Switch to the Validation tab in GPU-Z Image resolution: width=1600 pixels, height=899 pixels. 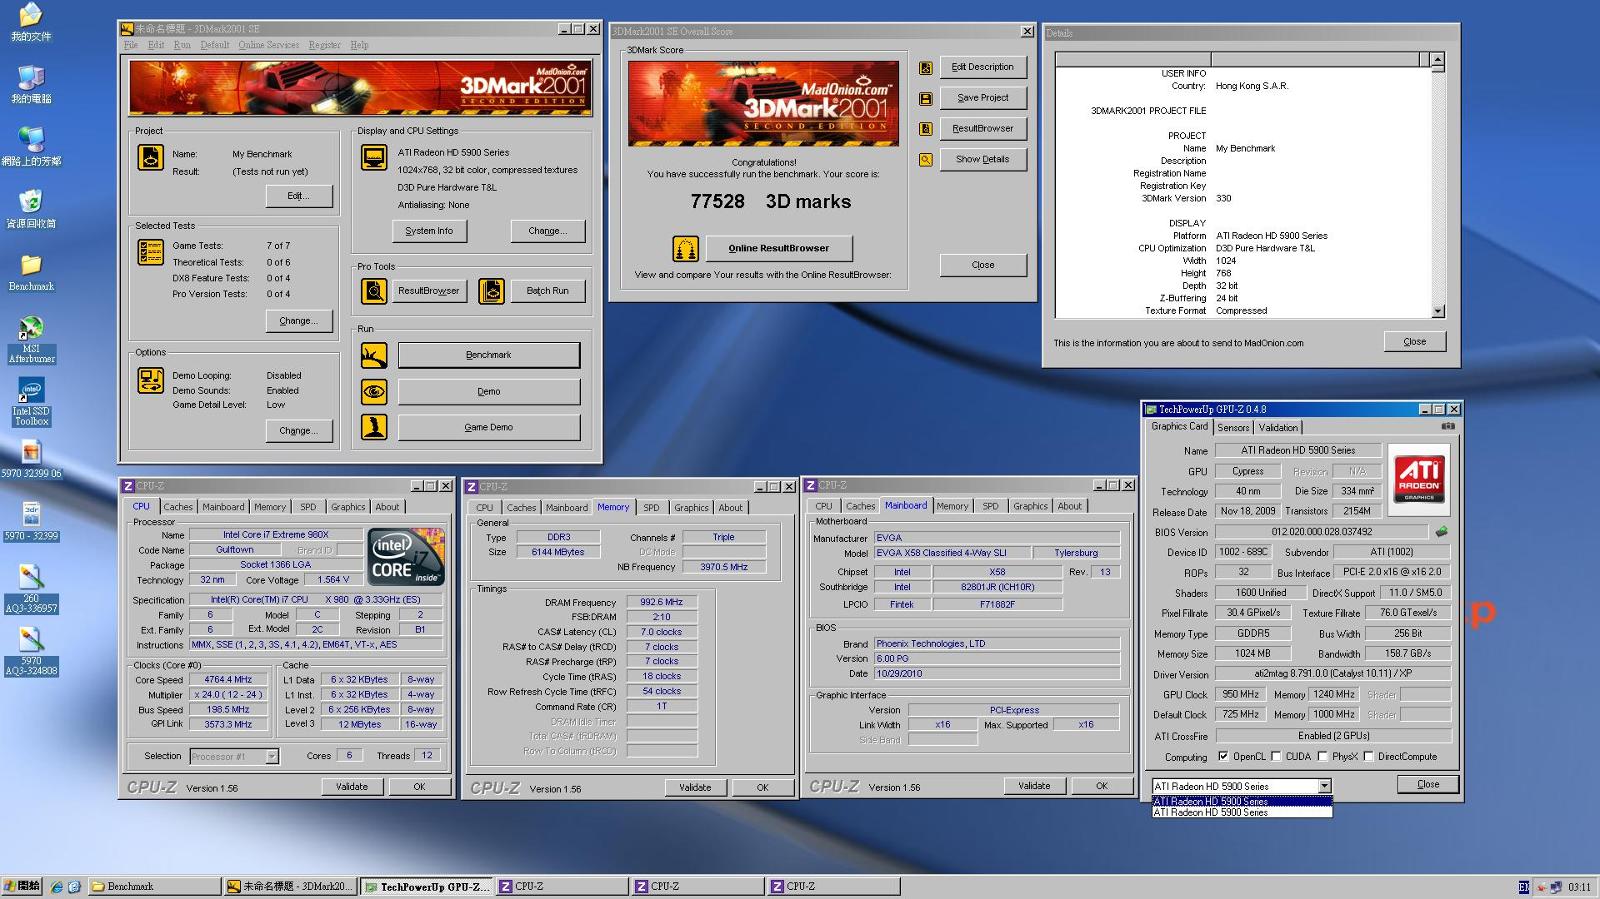(x=1278, y=427)
